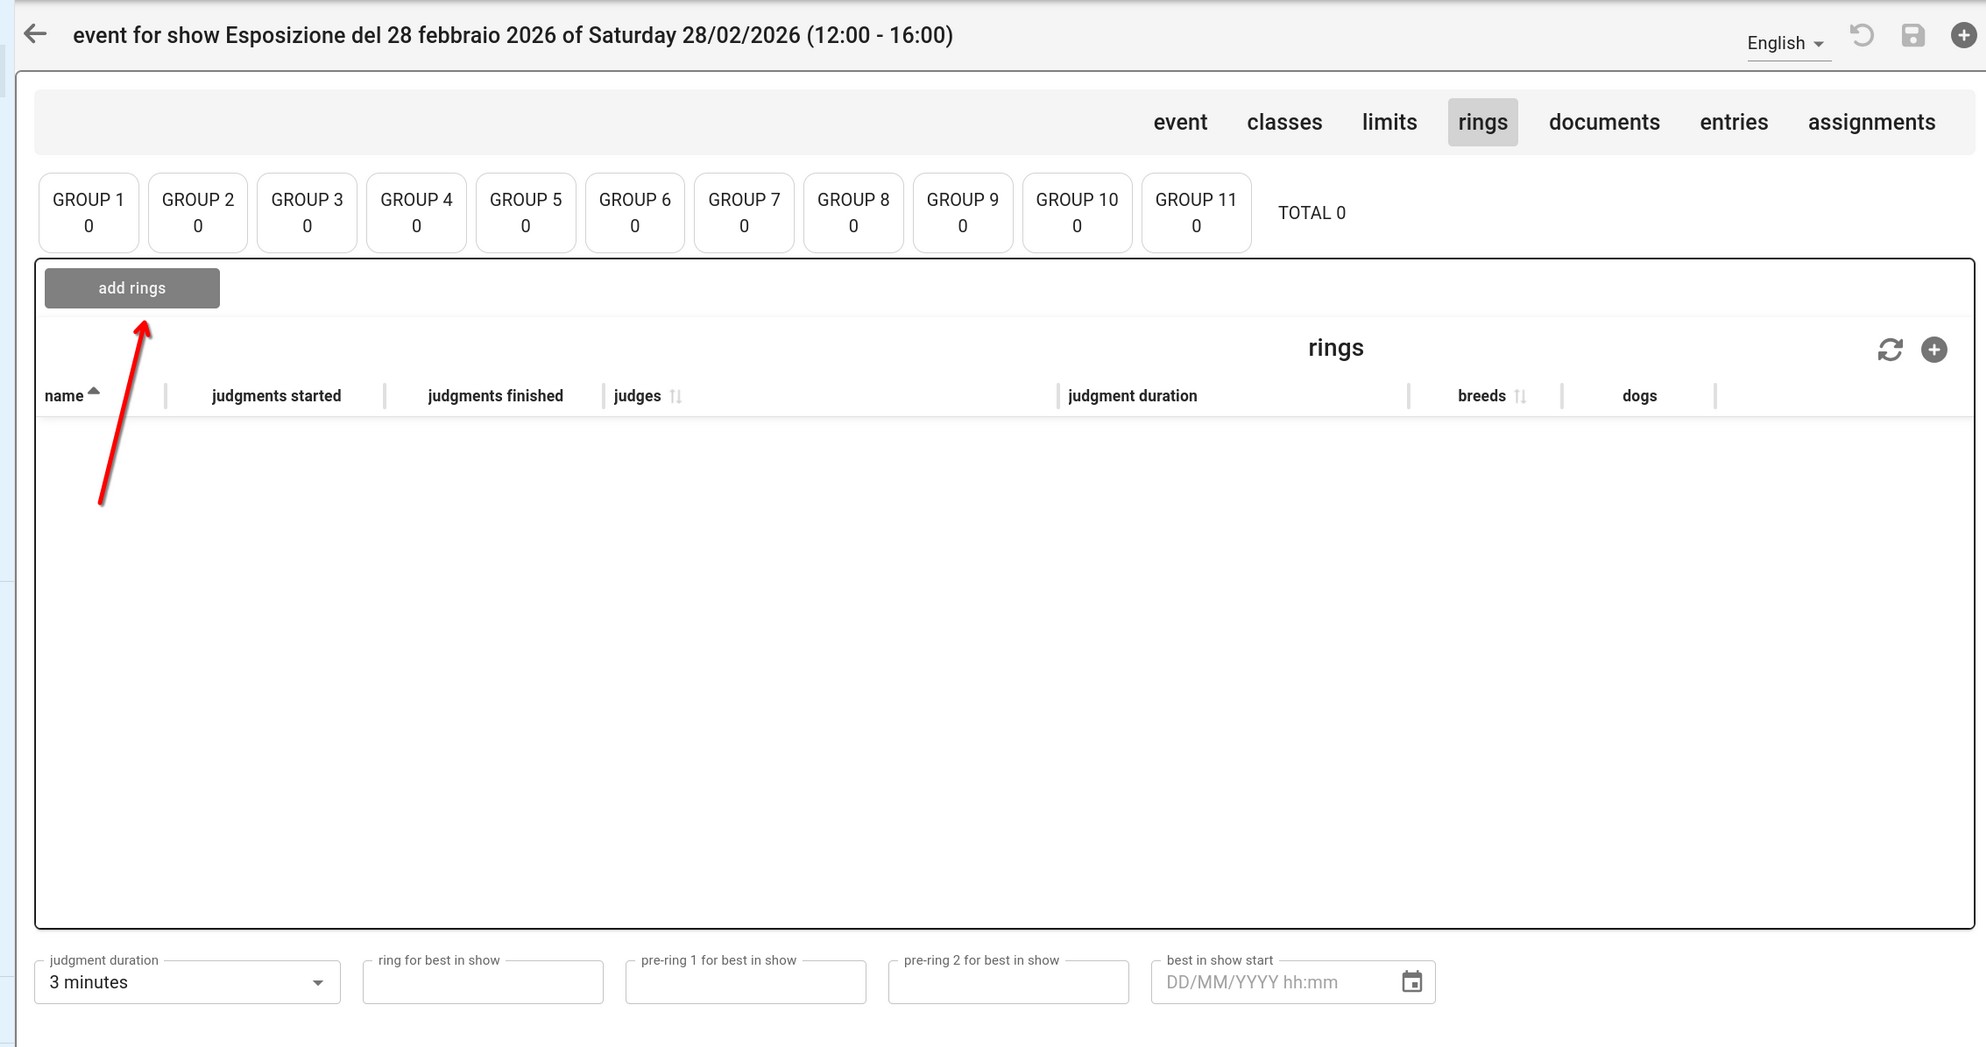Select GROUP 5 card
Image resolution: width=1986 pixels, height=1047 pixels.
click(526, 213)
